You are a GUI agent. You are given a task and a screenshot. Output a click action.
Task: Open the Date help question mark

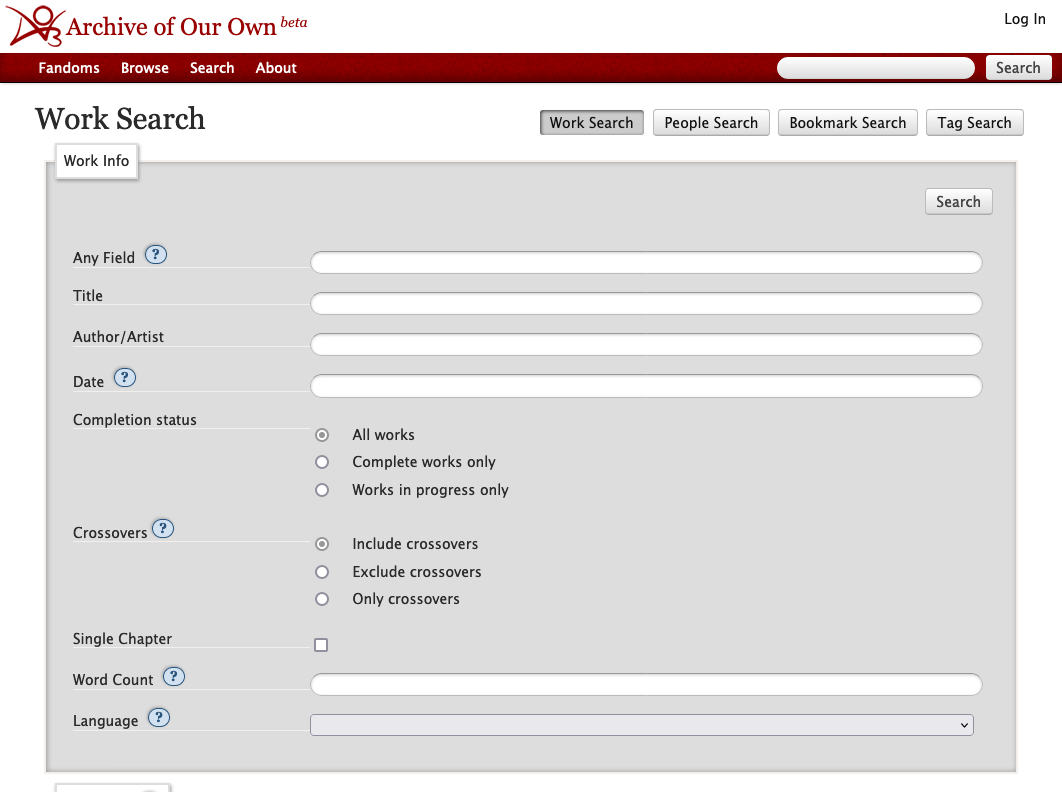[x=124, y=378]
